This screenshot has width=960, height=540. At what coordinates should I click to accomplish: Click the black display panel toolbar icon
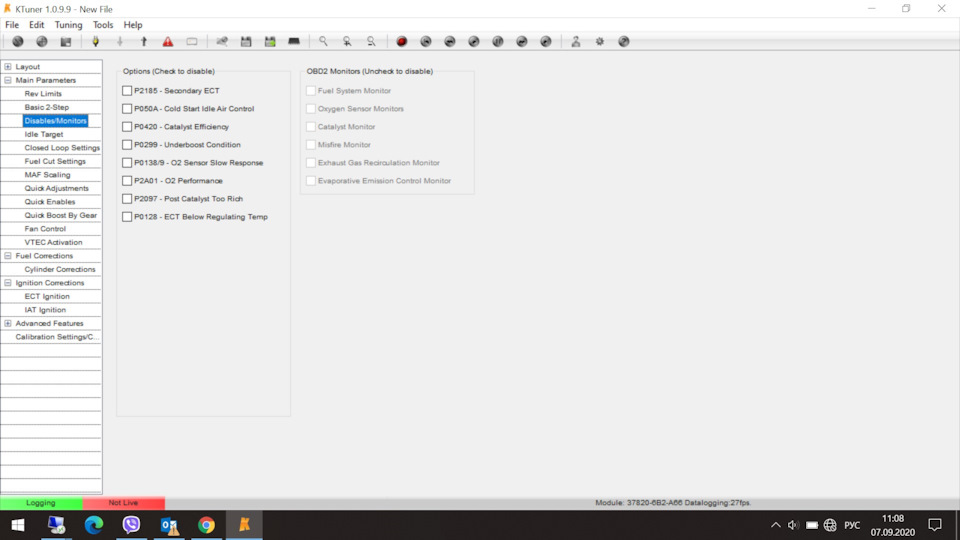coord(294,42)
